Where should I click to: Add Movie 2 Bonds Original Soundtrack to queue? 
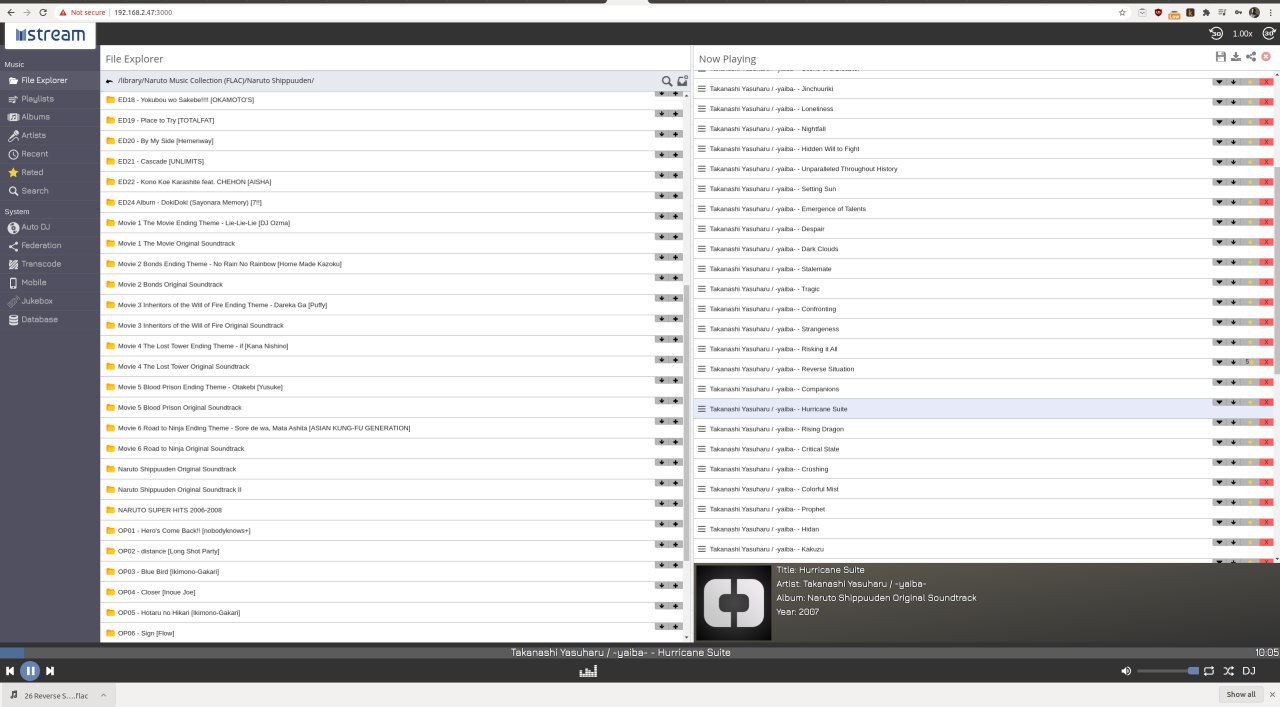tap(675, 278)
